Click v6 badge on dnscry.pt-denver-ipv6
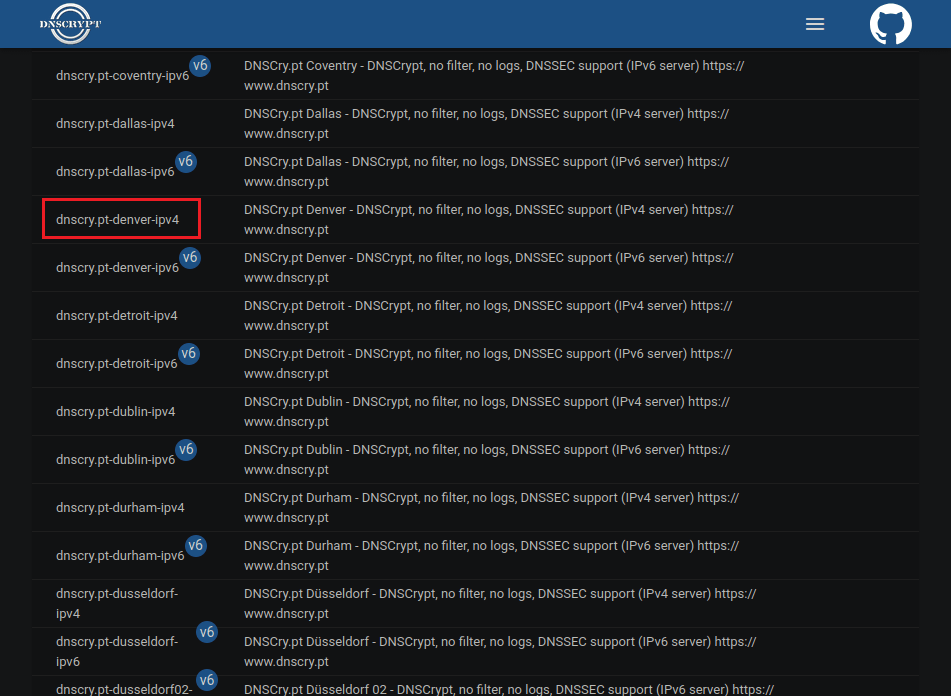Screen dimensions: 951x696 tap(190, 258)
